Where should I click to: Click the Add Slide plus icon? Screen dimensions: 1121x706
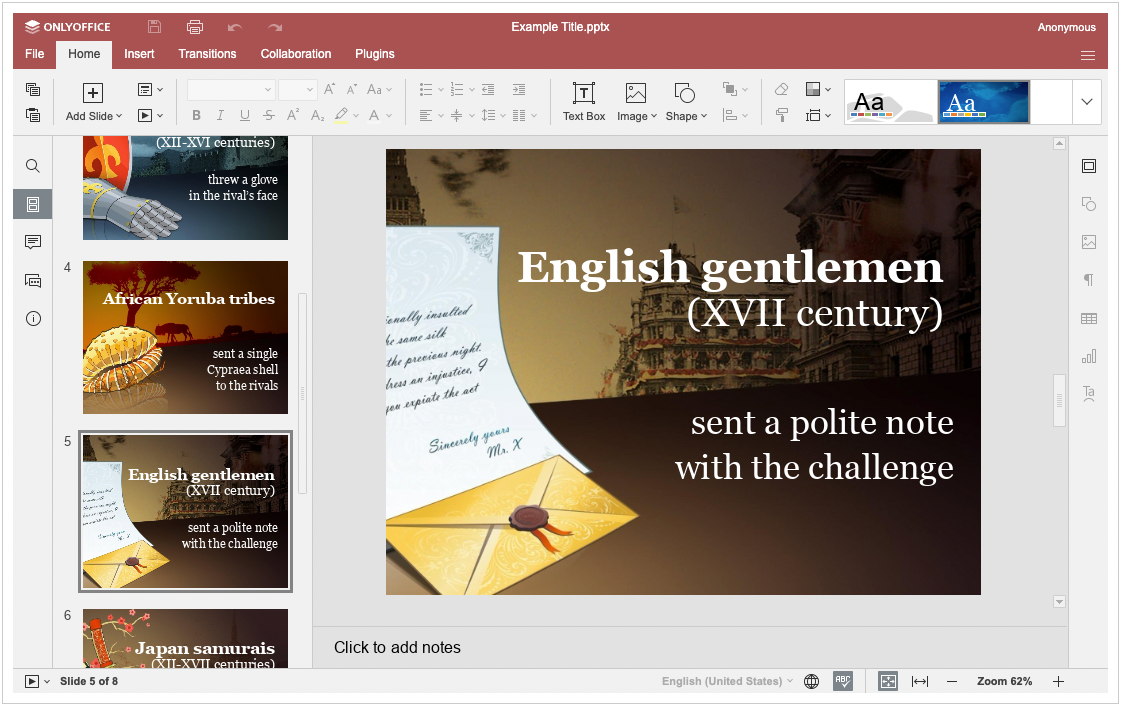pyautogui.click(x=93, y=93)
